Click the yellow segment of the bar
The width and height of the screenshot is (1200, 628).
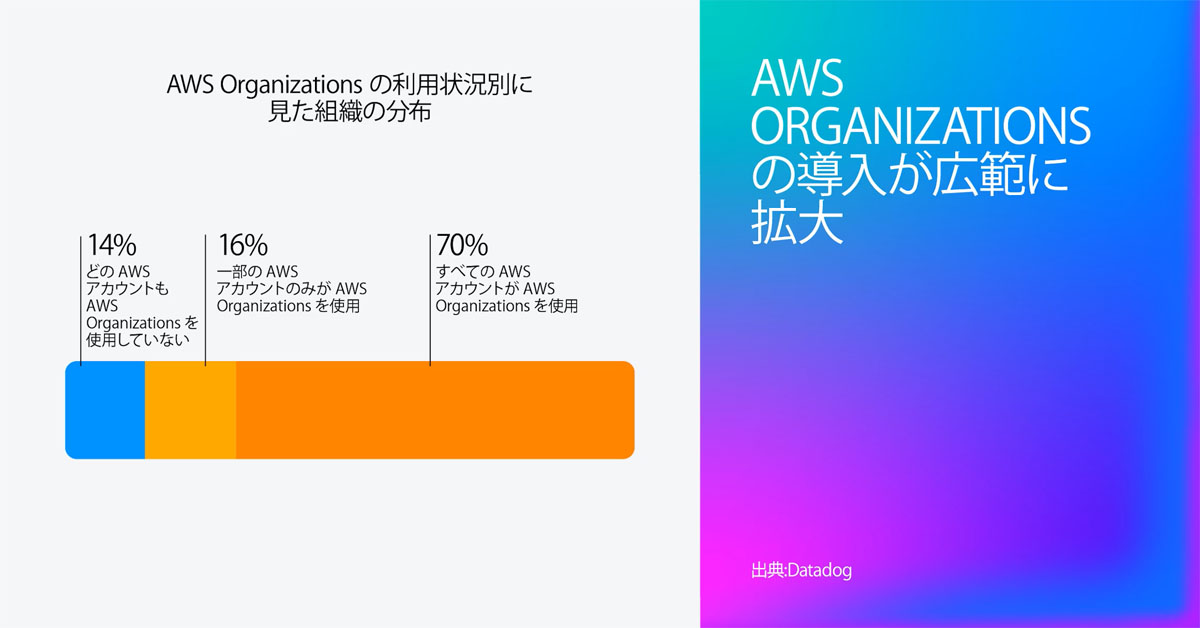[x=190, y=410]
